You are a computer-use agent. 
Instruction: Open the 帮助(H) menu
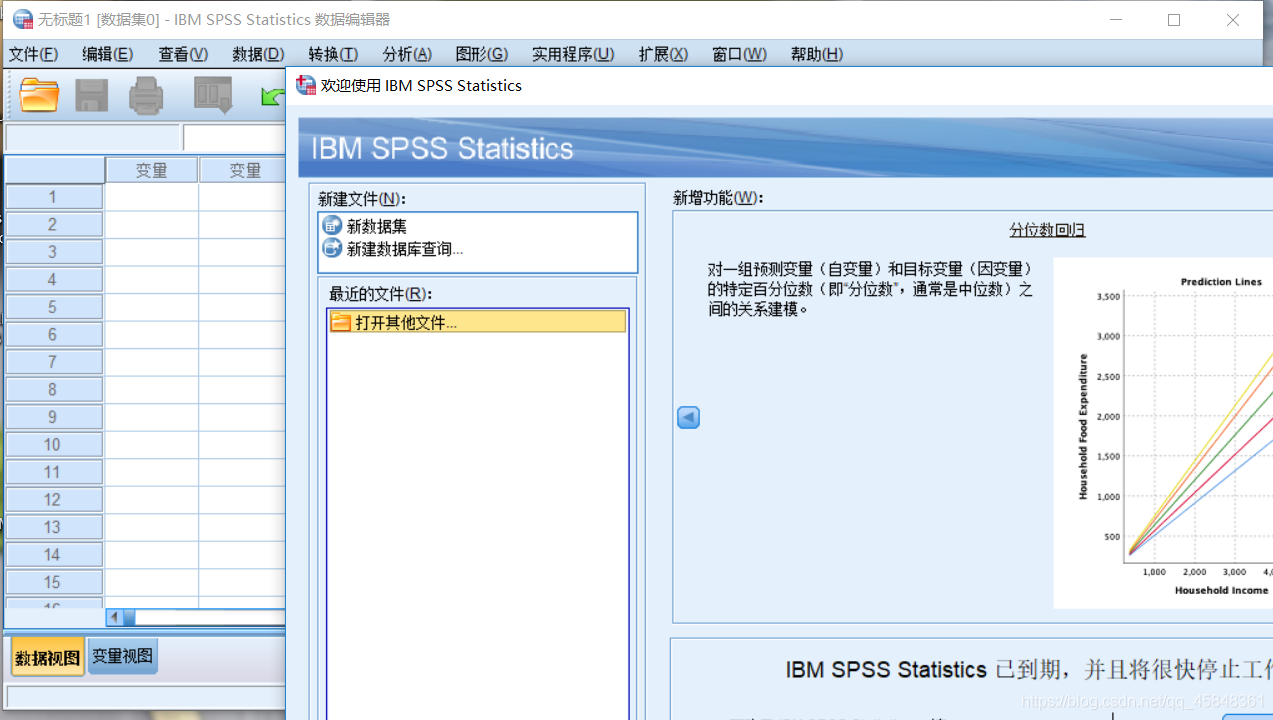pos(816,54)
